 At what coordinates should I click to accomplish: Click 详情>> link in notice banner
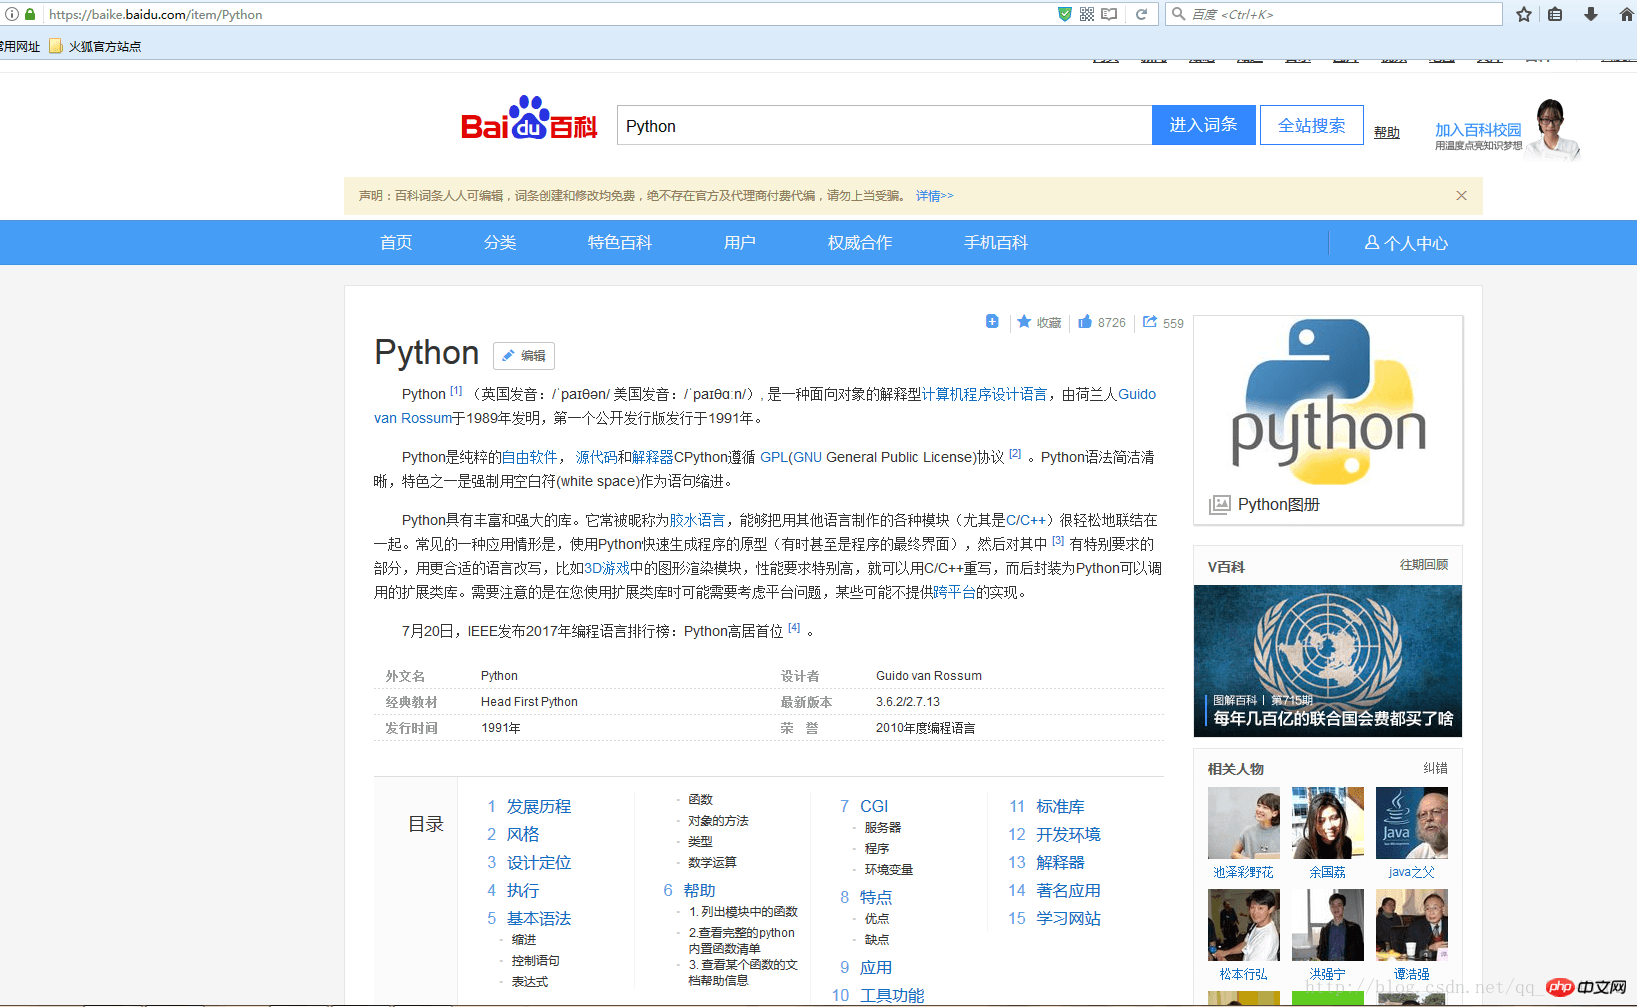pyautogui.click(x=934, y=196)
